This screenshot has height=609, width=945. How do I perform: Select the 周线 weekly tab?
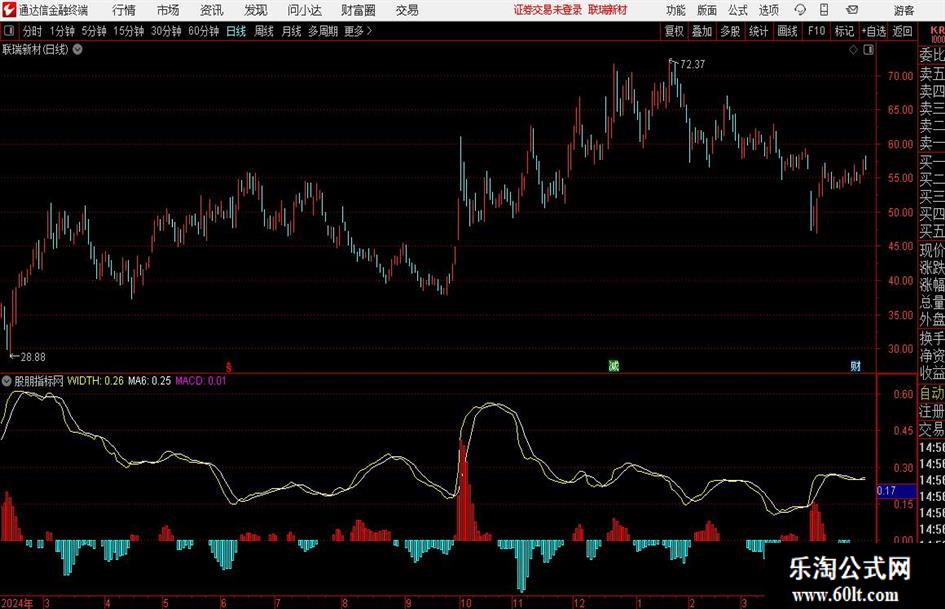263,31
